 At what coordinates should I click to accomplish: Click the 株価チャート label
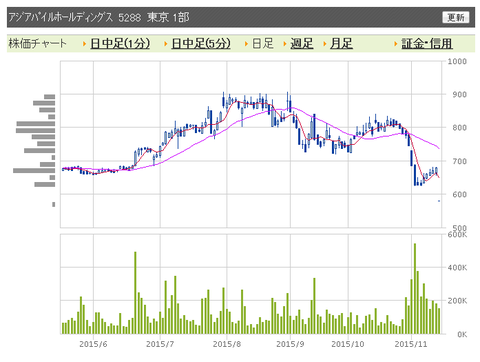point(37,44)
